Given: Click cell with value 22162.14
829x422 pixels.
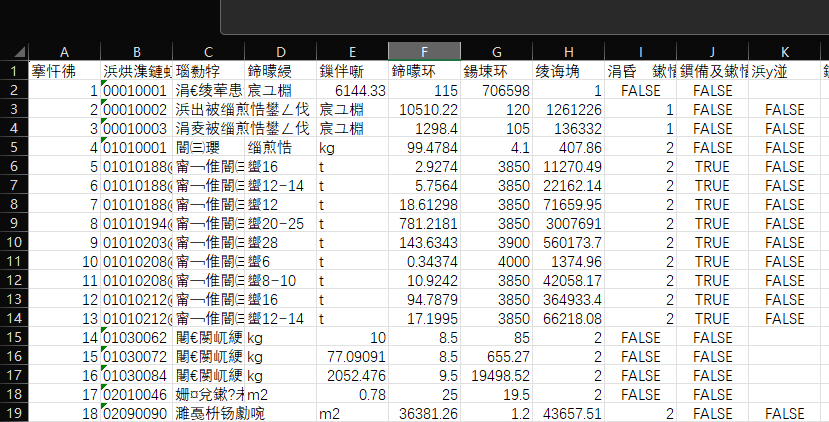Looking at the screenshot, I should (x=568, y=186).
